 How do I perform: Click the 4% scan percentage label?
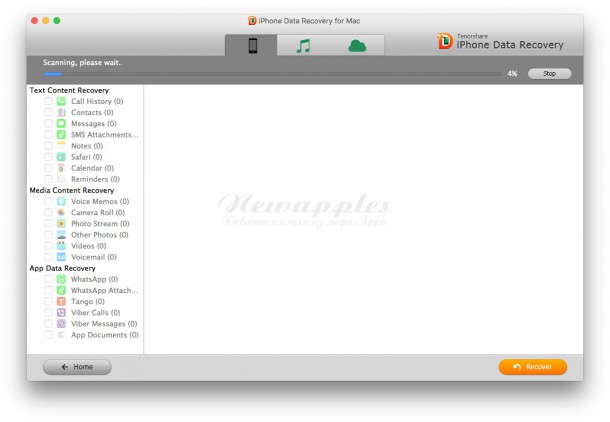pyautogui.click(x=512, y=74)
